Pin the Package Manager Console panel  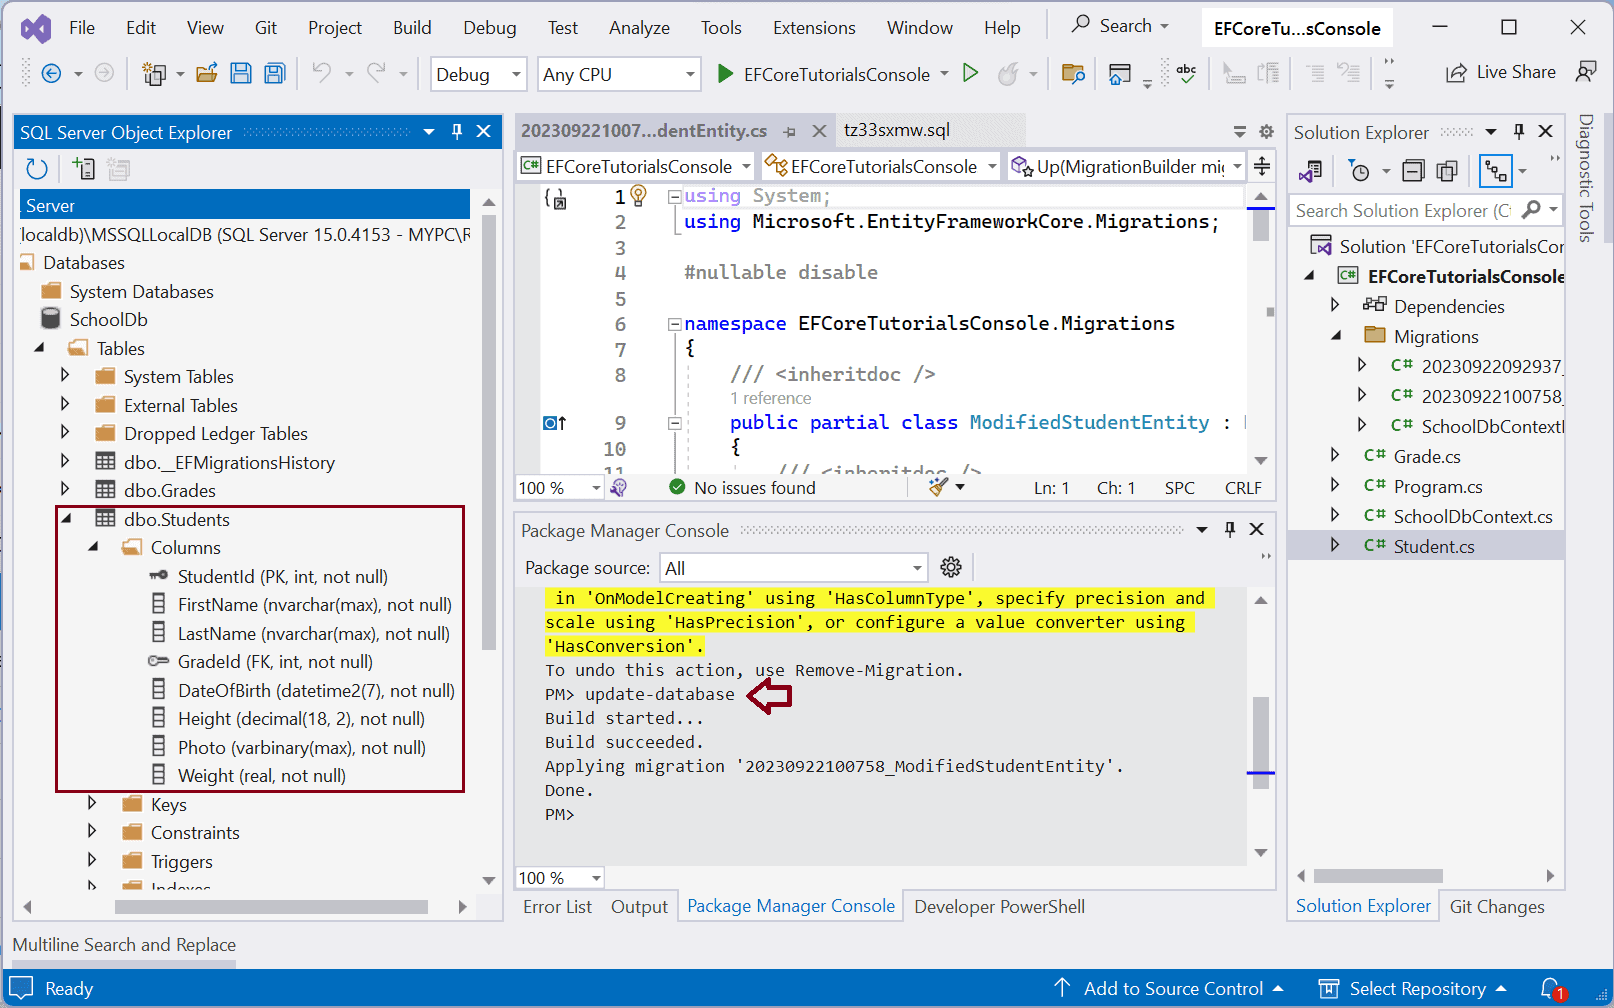[1230, 530]
